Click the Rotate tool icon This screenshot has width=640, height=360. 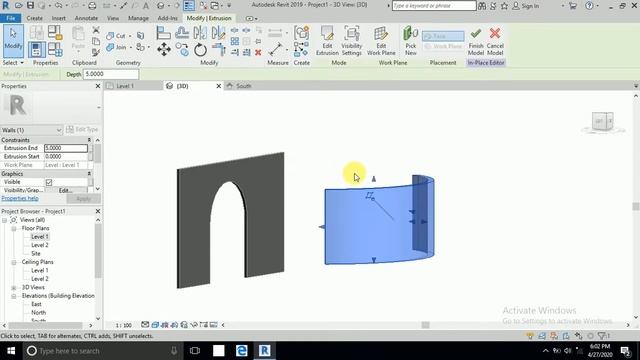coord(200,50)
